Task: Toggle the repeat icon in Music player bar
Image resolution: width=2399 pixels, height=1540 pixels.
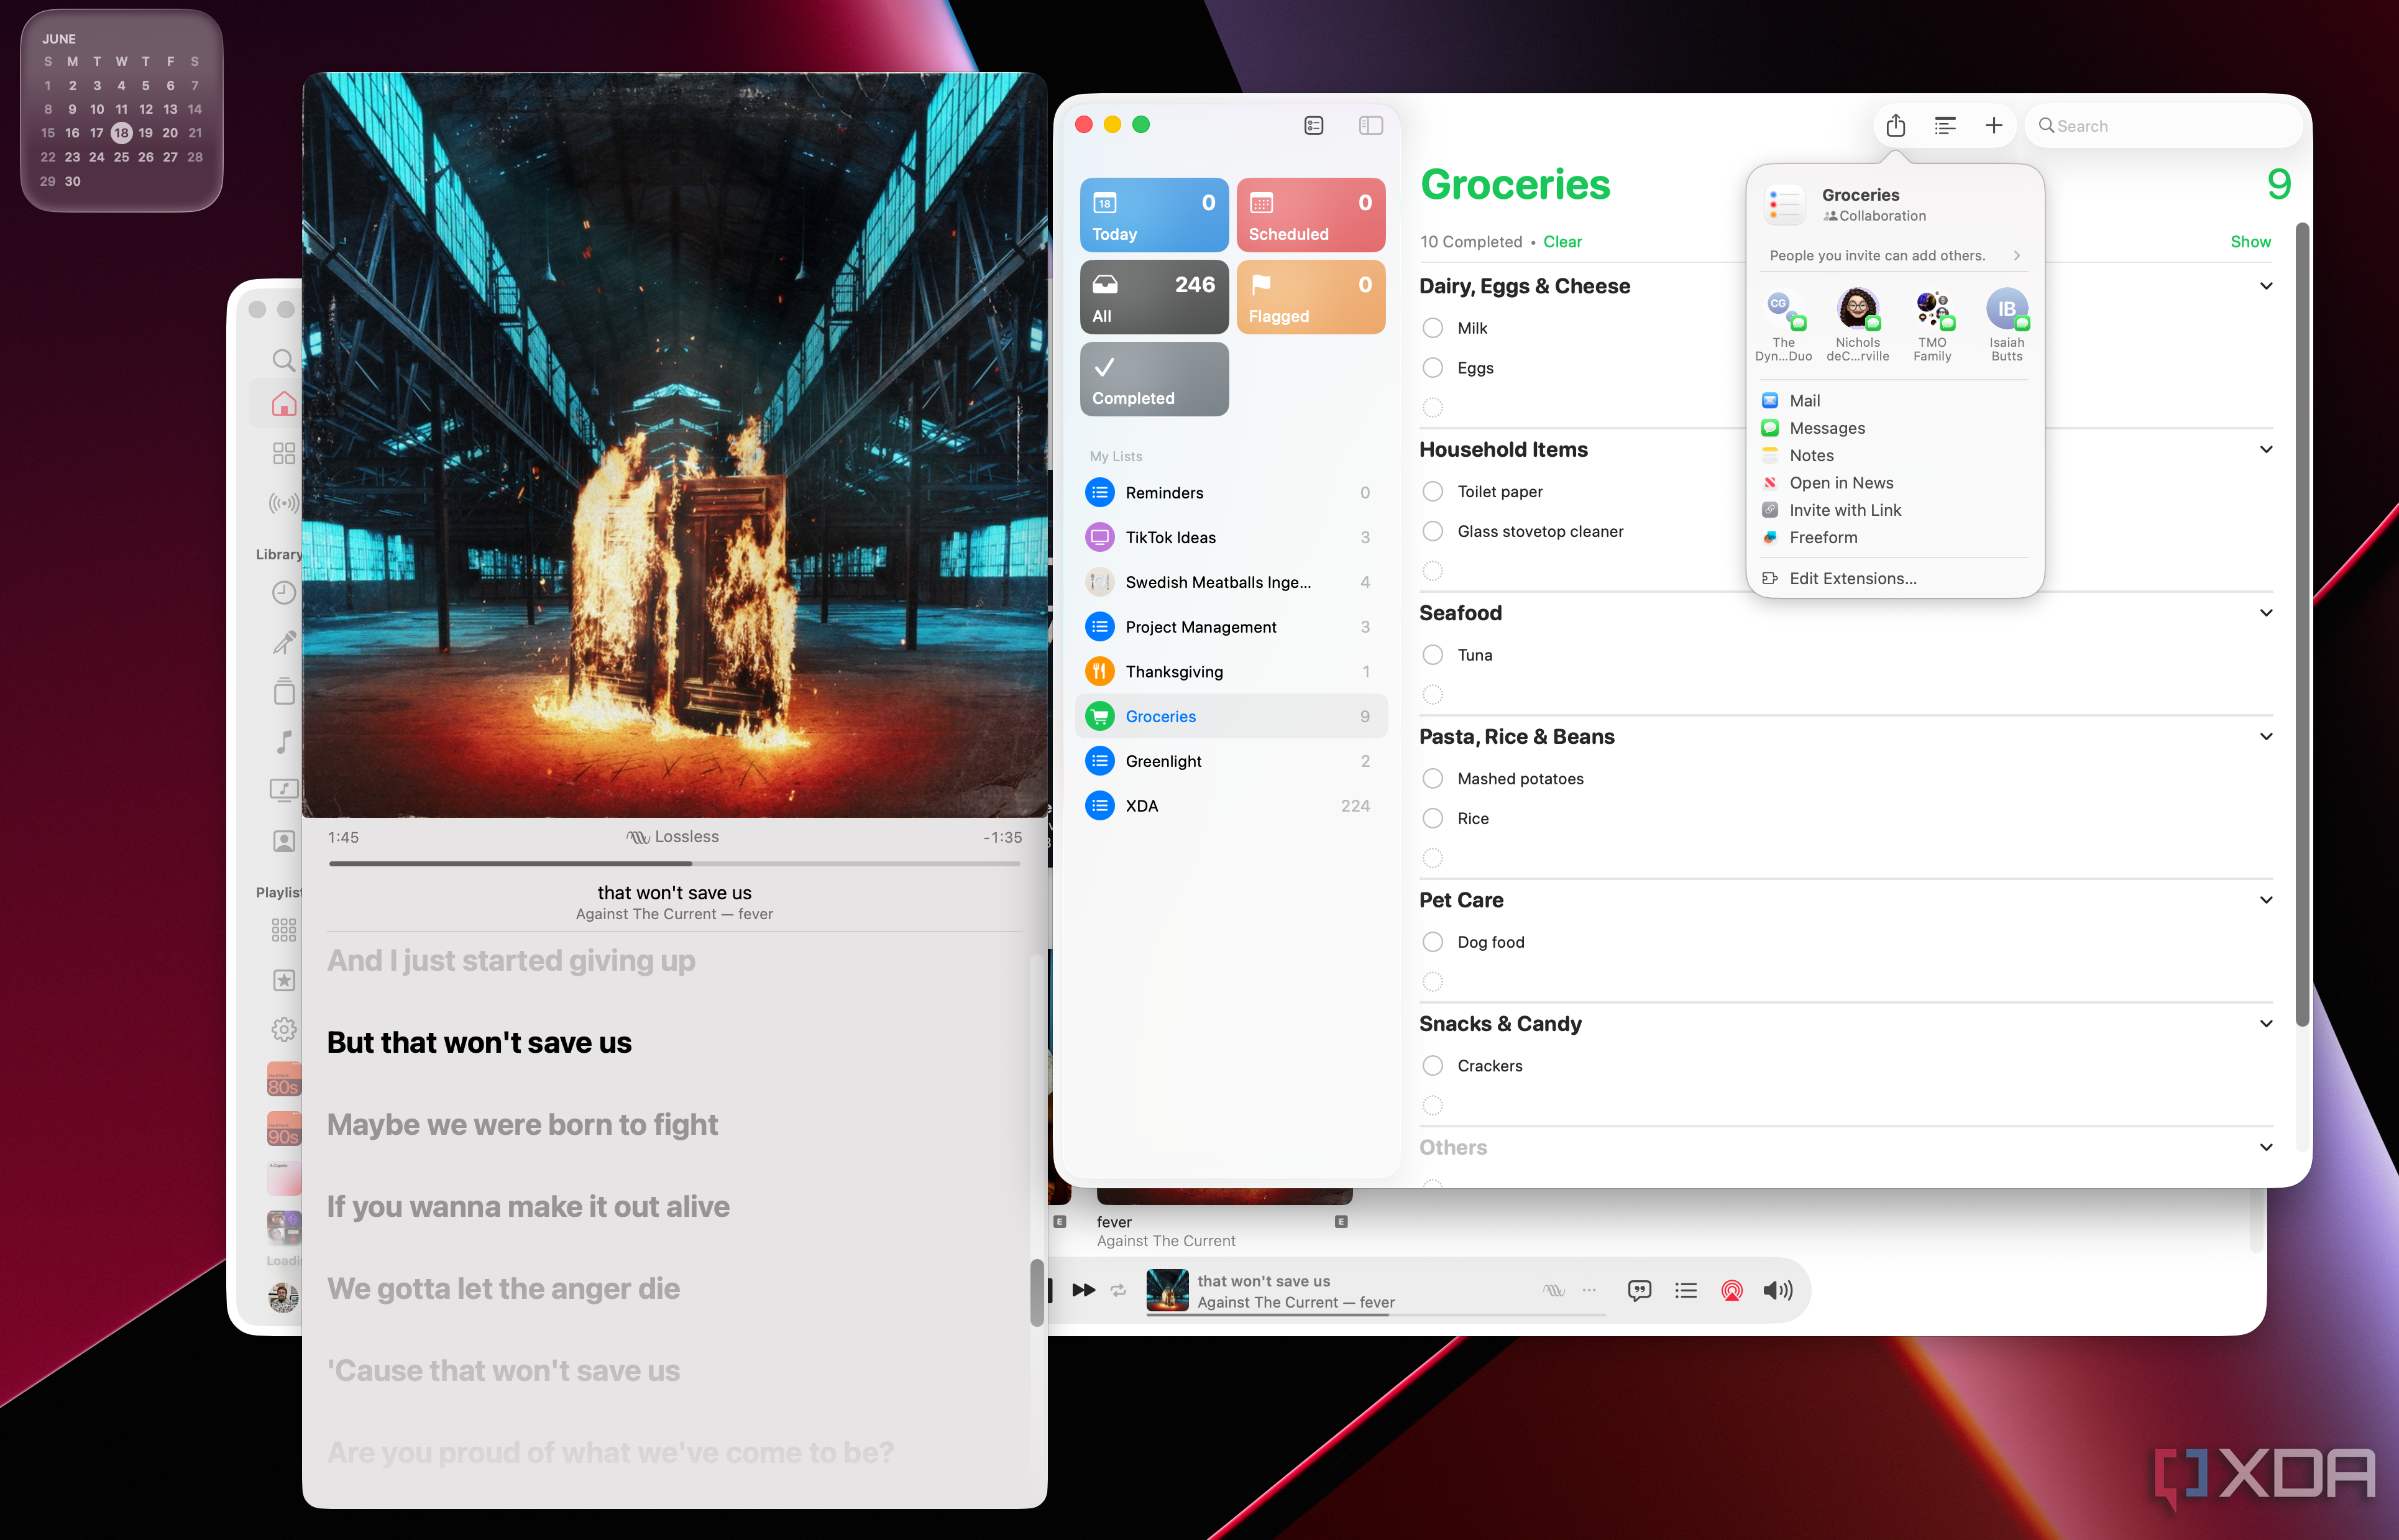Action: 1119,1290
